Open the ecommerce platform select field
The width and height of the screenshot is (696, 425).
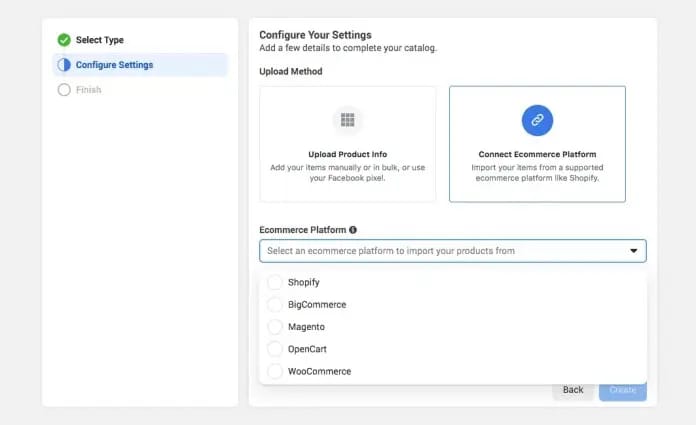coord(440,251)
